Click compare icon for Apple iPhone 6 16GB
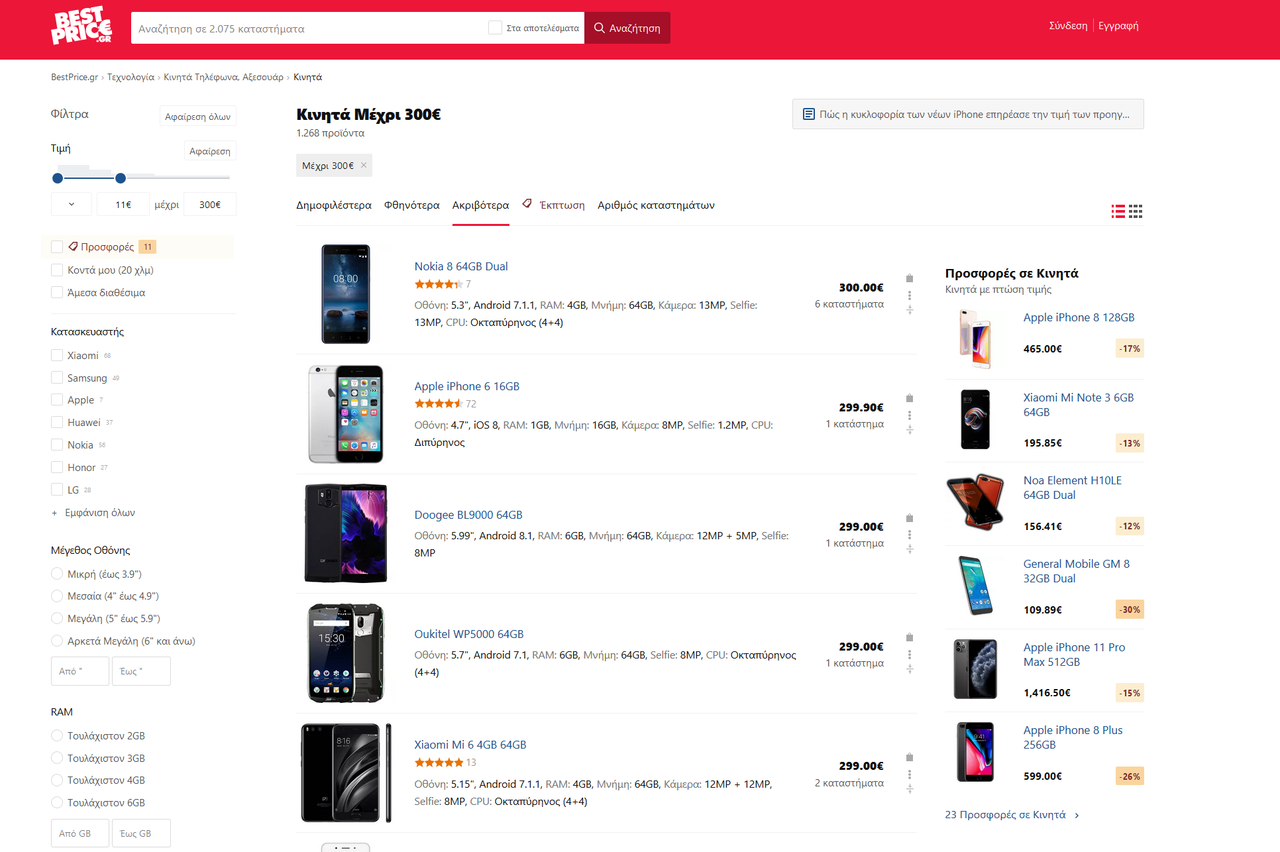The width and height of the screenshot is (1280, 852). tap(909, 430)
